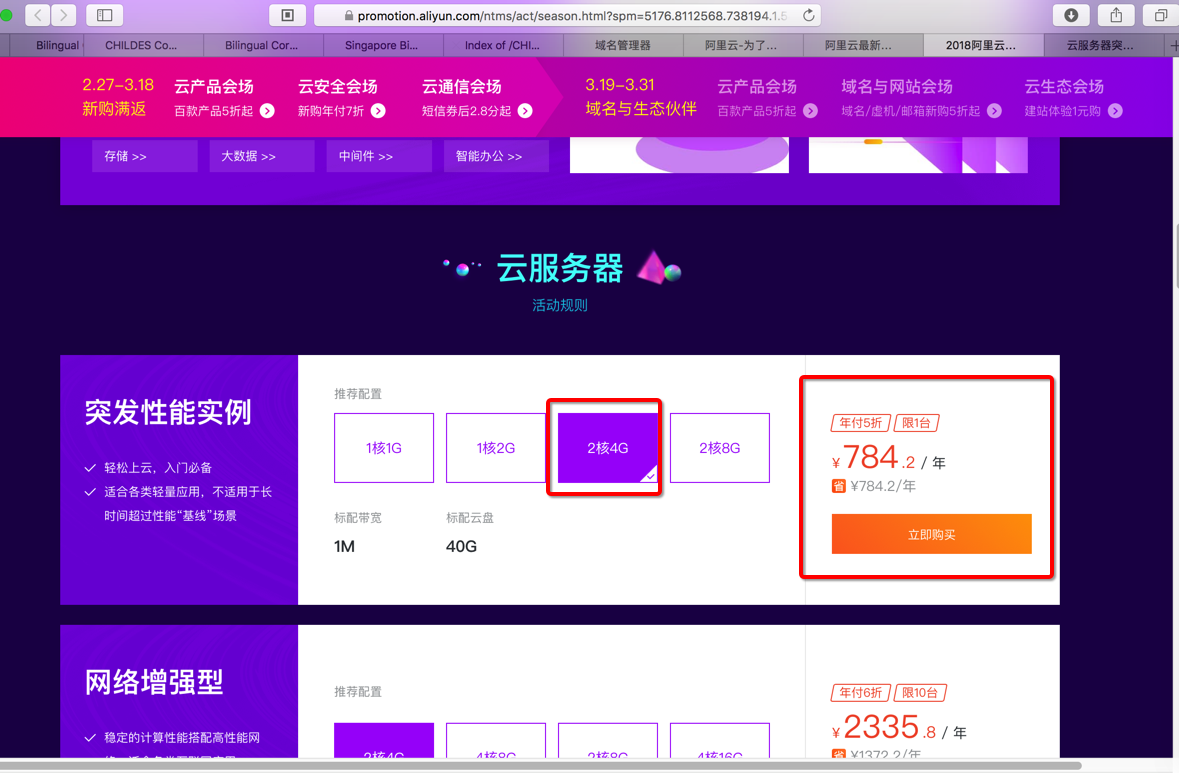Screen dimensions: 1179x774
Task: Open 域名与网站会场 in the banner
Action: tap(897, 87)
